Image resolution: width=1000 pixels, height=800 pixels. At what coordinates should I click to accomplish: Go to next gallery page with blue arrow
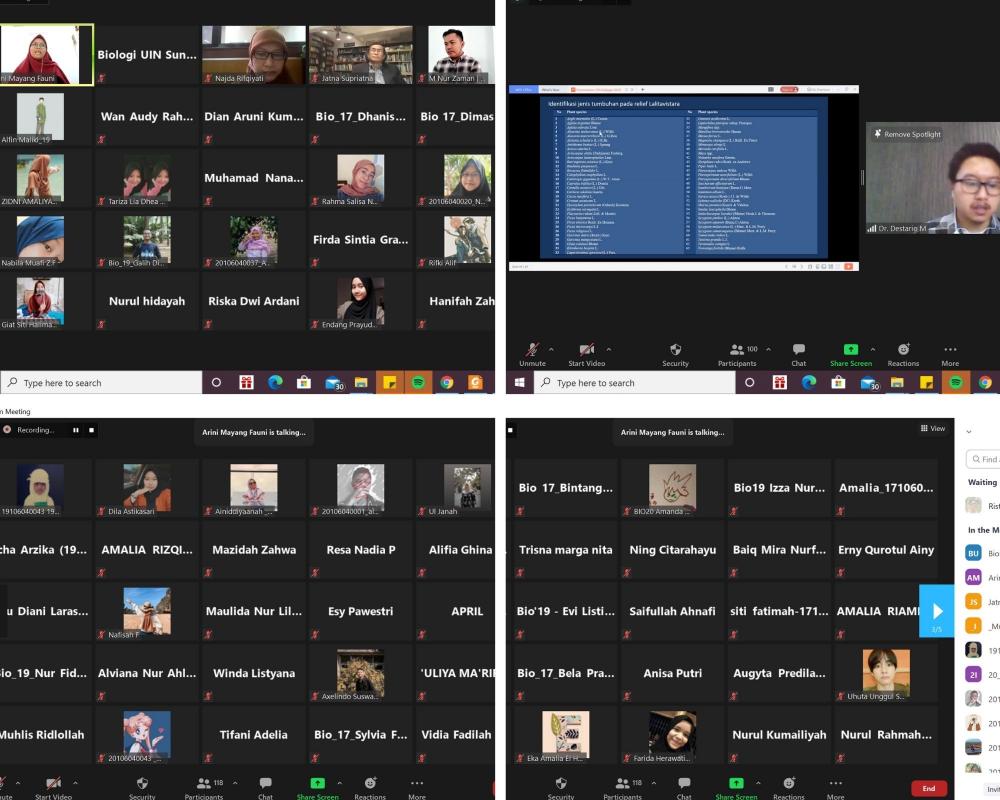click(x=937, y=610)
